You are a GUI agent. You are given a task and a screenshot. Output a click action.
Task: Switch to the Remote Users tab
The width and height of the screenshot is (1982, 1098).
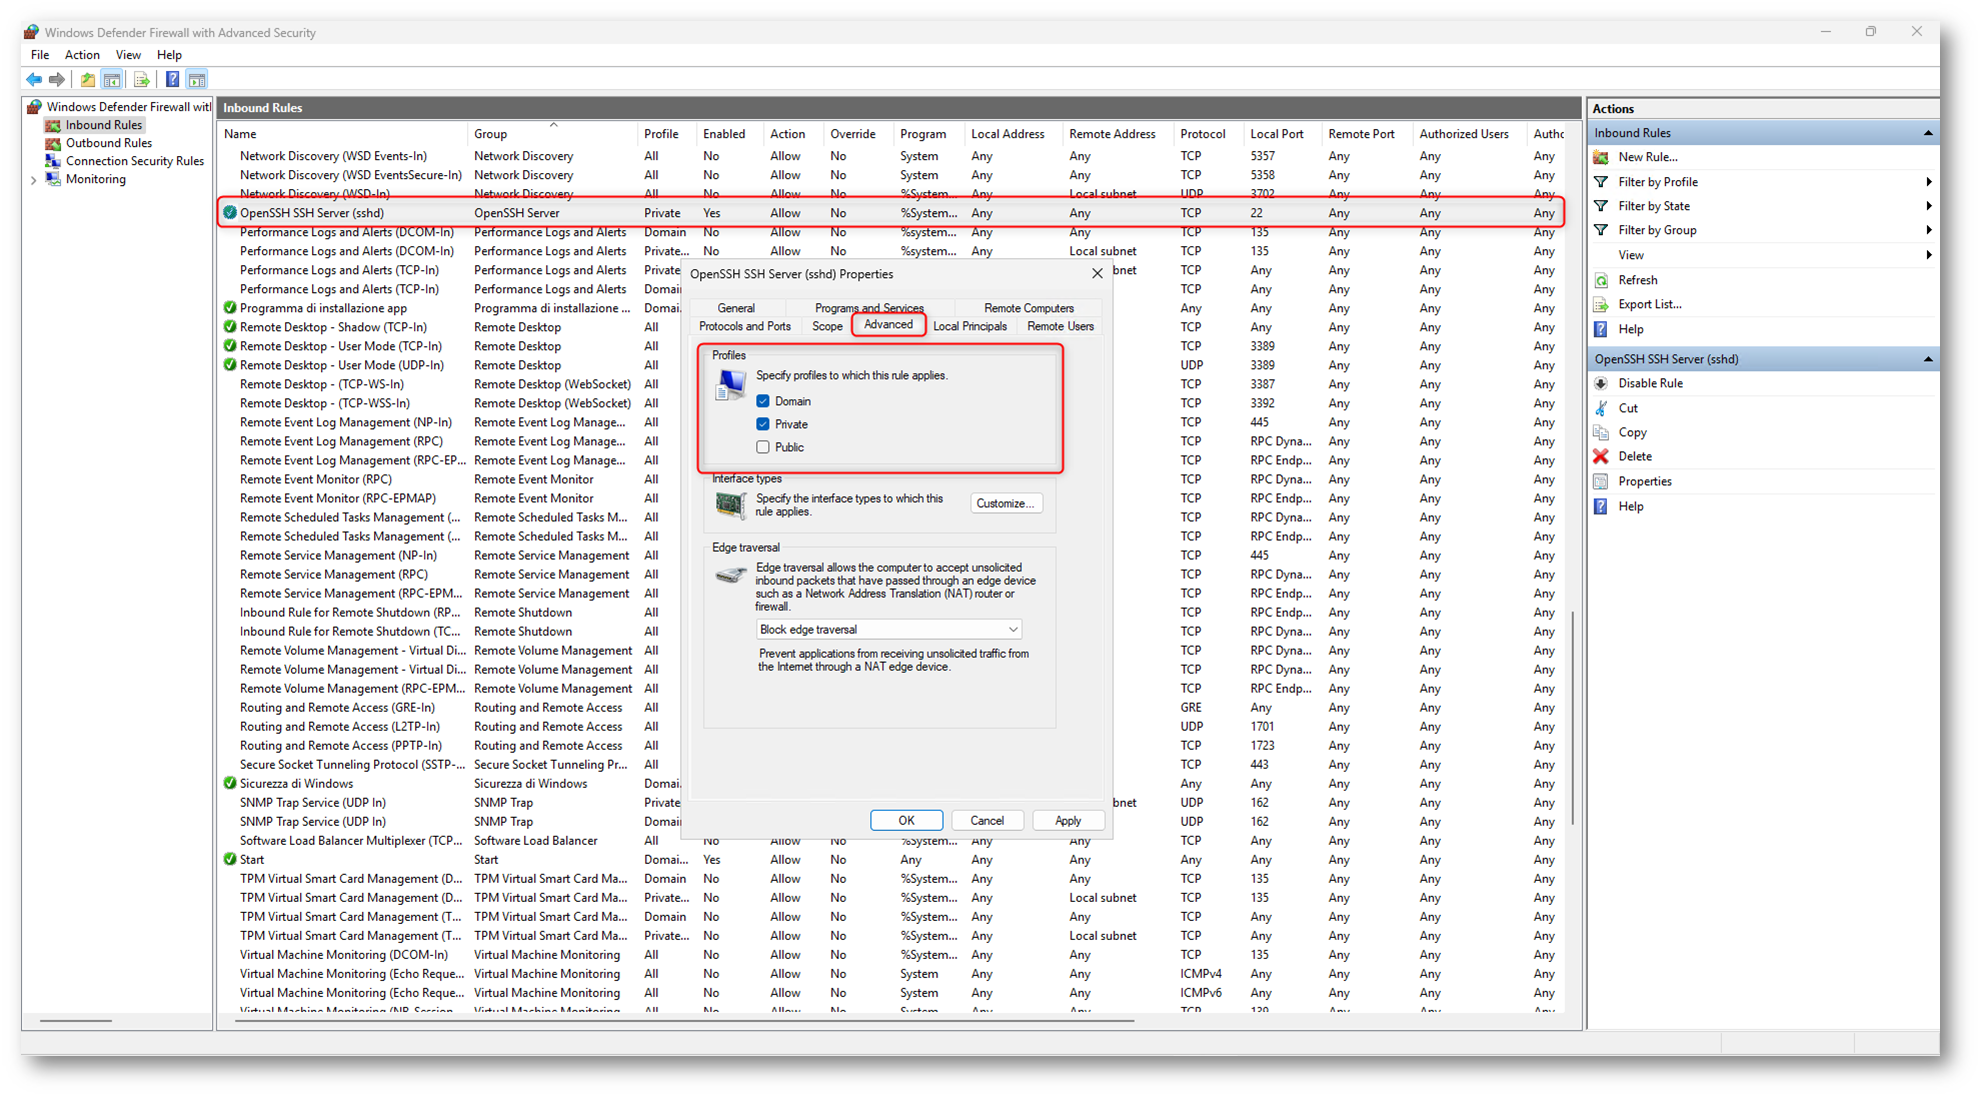(x=1060, y=326)
